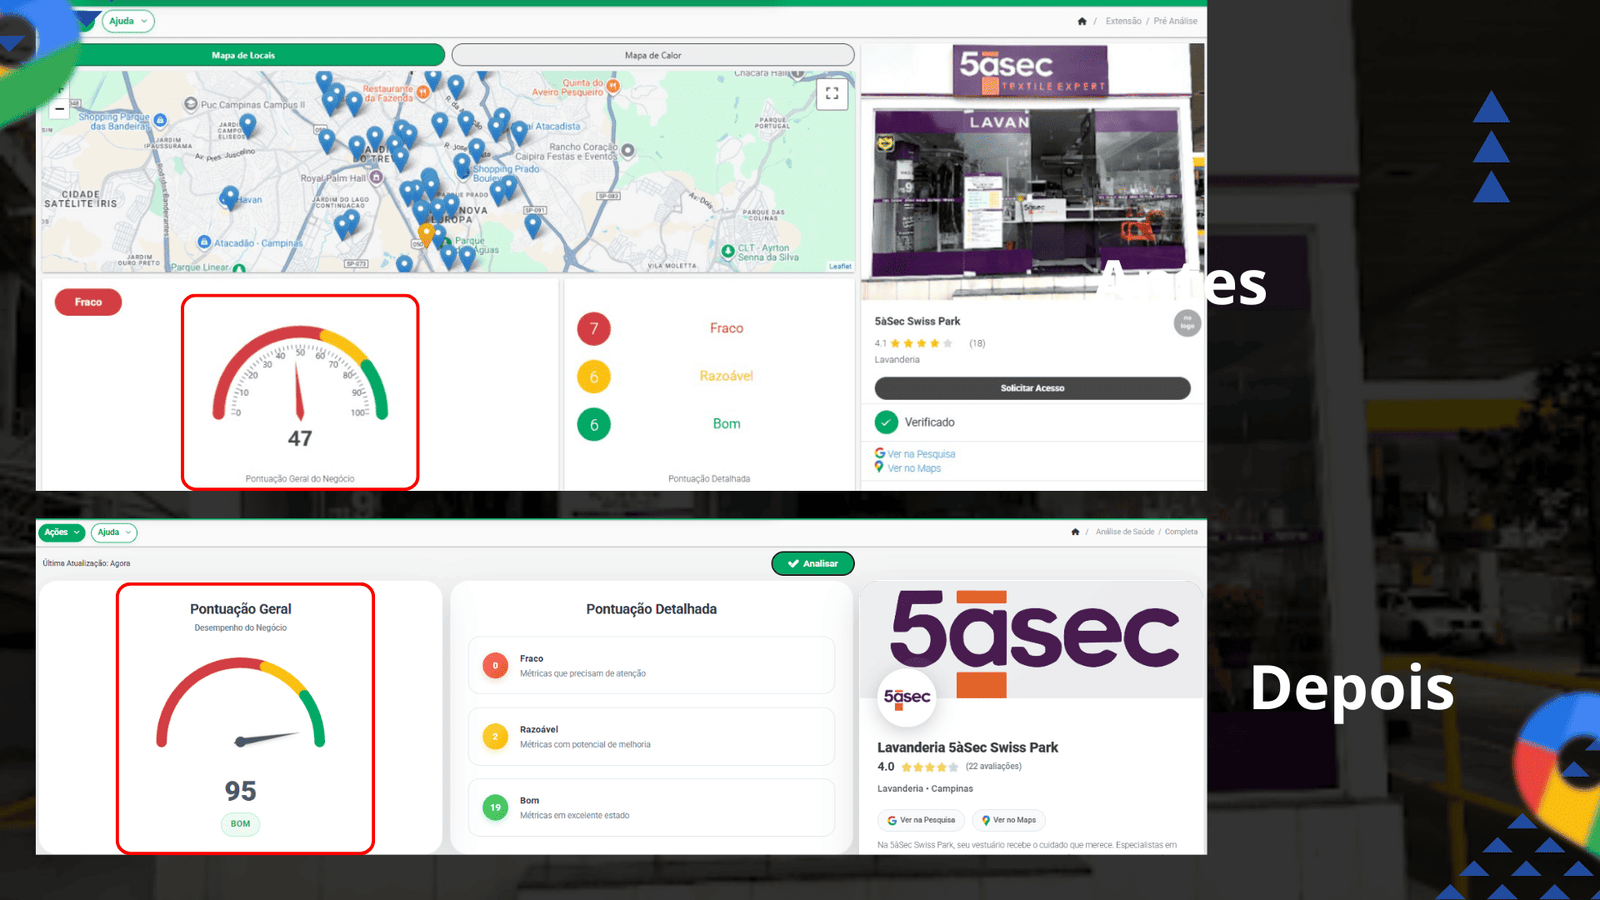This screenshot has width=1600, height=900.
Task: Click the home breadcrumb icon in bottom panel
Action: (x=1075, y=532)
